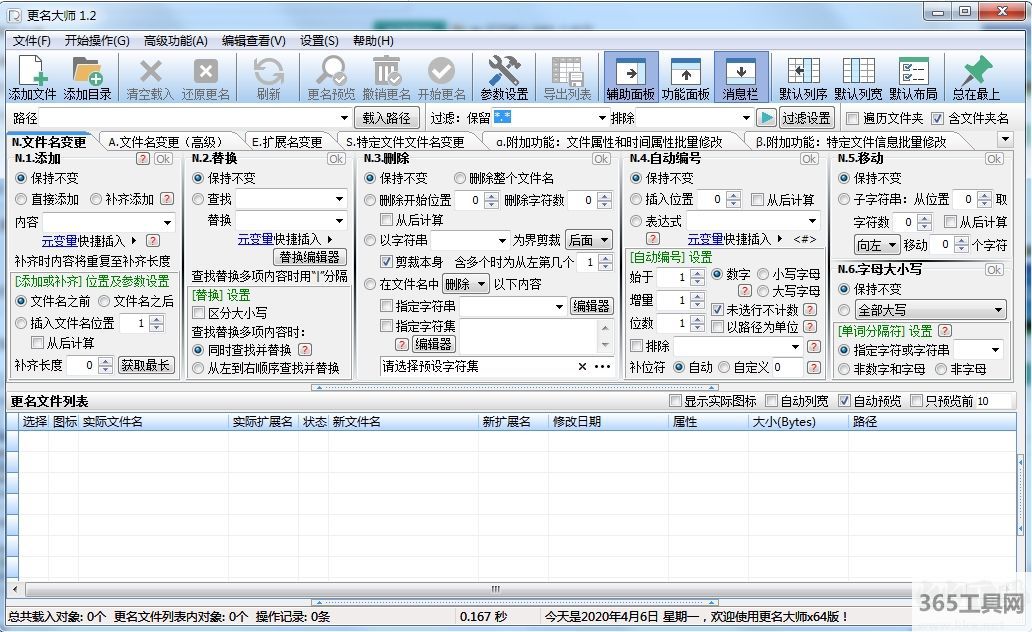
Task: Click the 默认布局 toolbar icon
Action: click(912, 72)
